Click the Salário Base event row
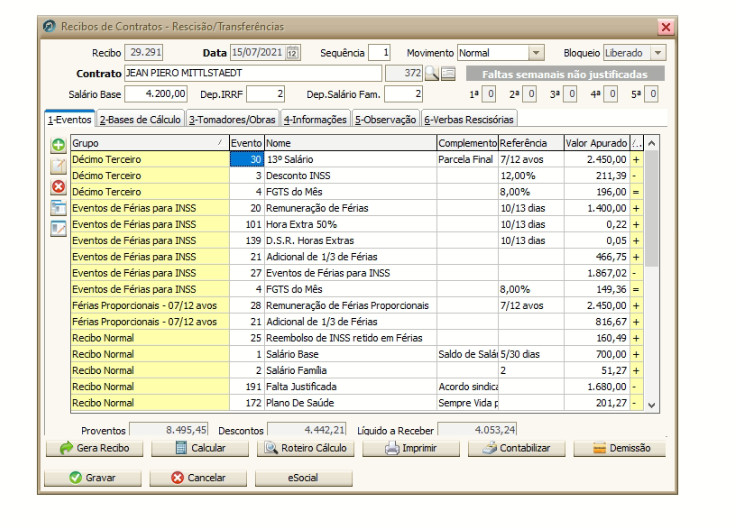 357,354
